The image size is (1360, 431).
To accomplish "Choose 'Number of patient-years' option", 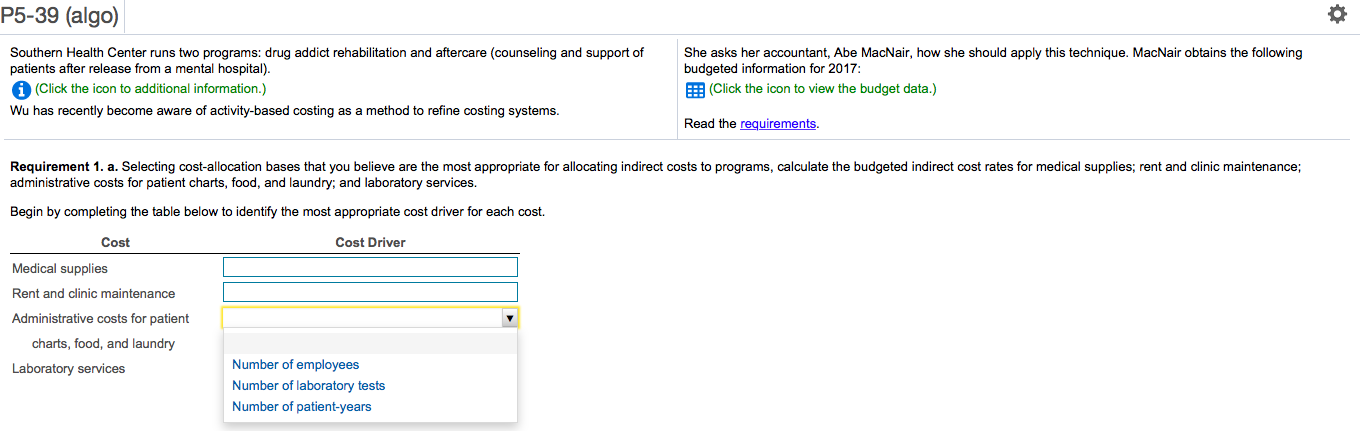I will (x=301, y=407).
